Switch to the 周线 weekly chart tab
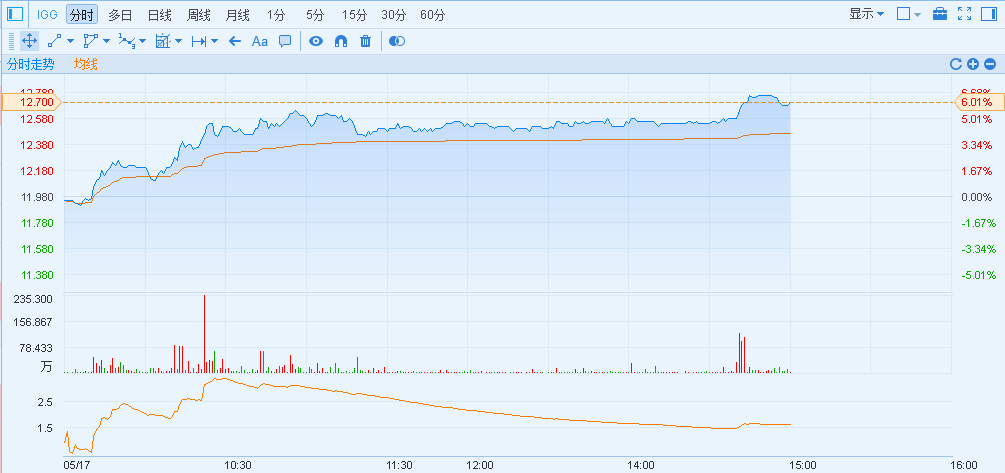This screenshot has width=1005, height=473. tap(199, 14)
